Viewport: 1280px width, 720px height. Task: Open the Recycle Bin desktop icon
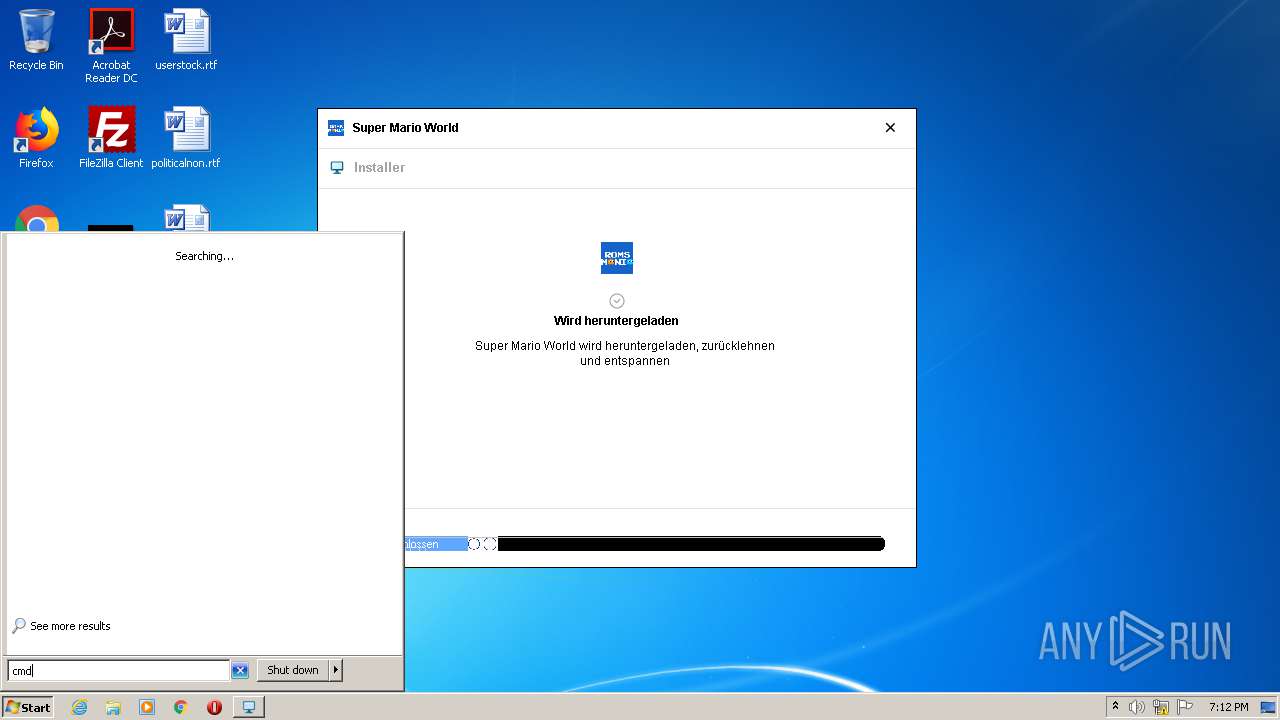pyautogui.click(x=36, y=40)
